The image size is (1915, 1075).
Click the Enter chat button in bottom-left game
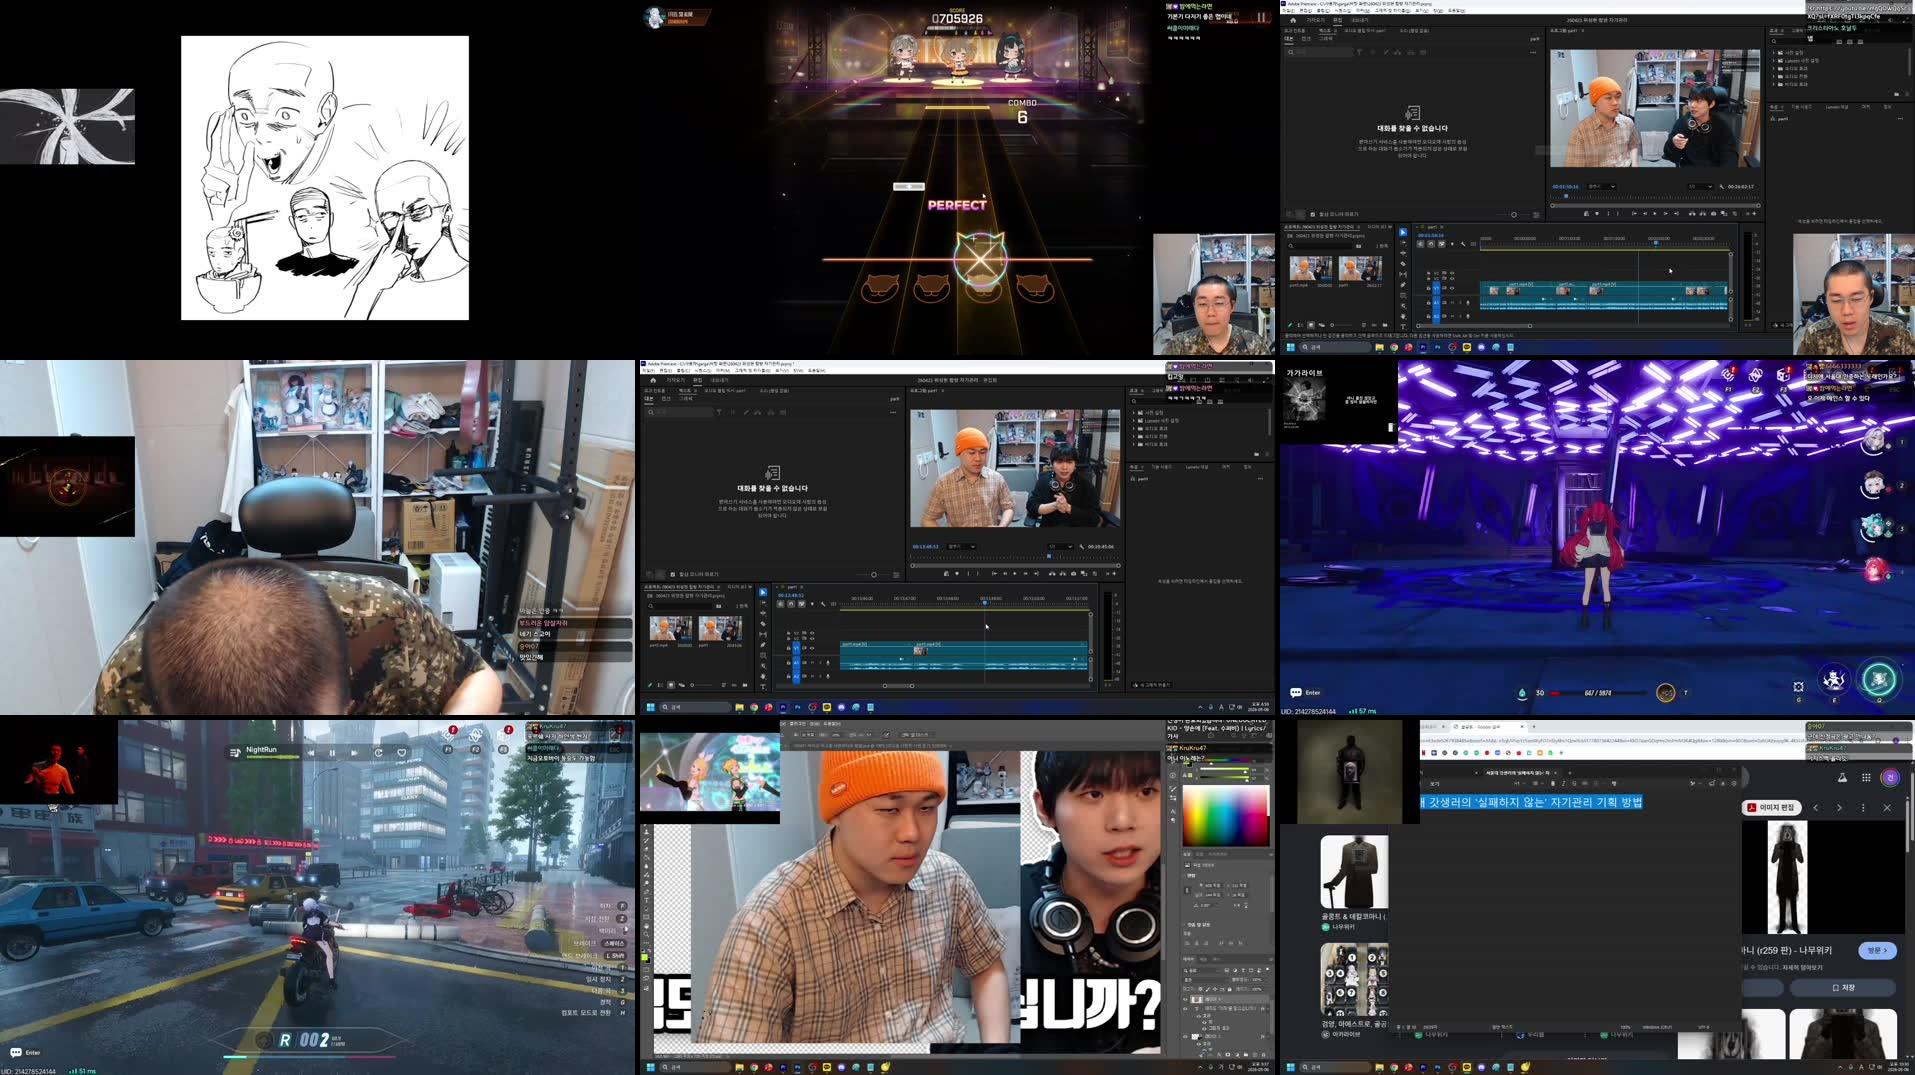click(x=25, y=1052)
